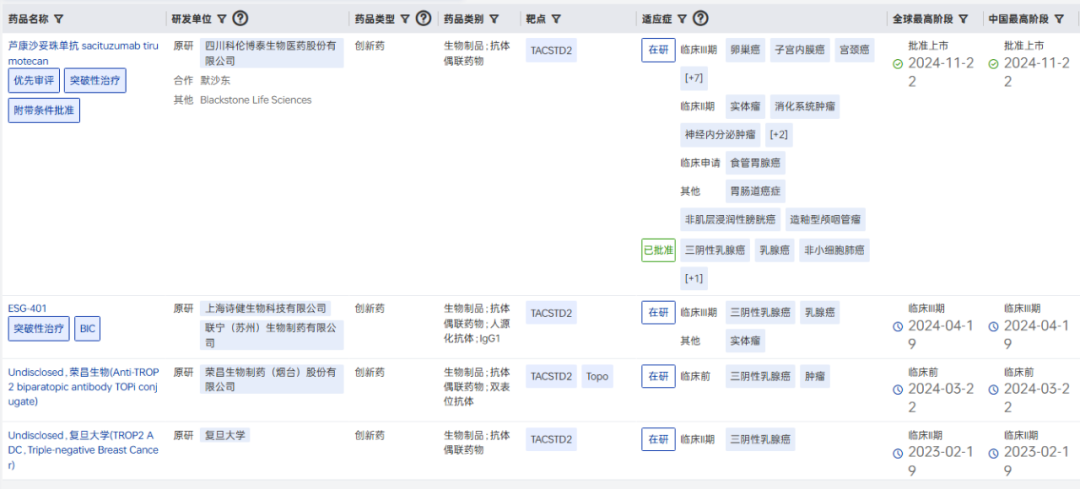
Task: Expand the [+2] more indications
Action: pyautogui.click(x=779, y=135)
